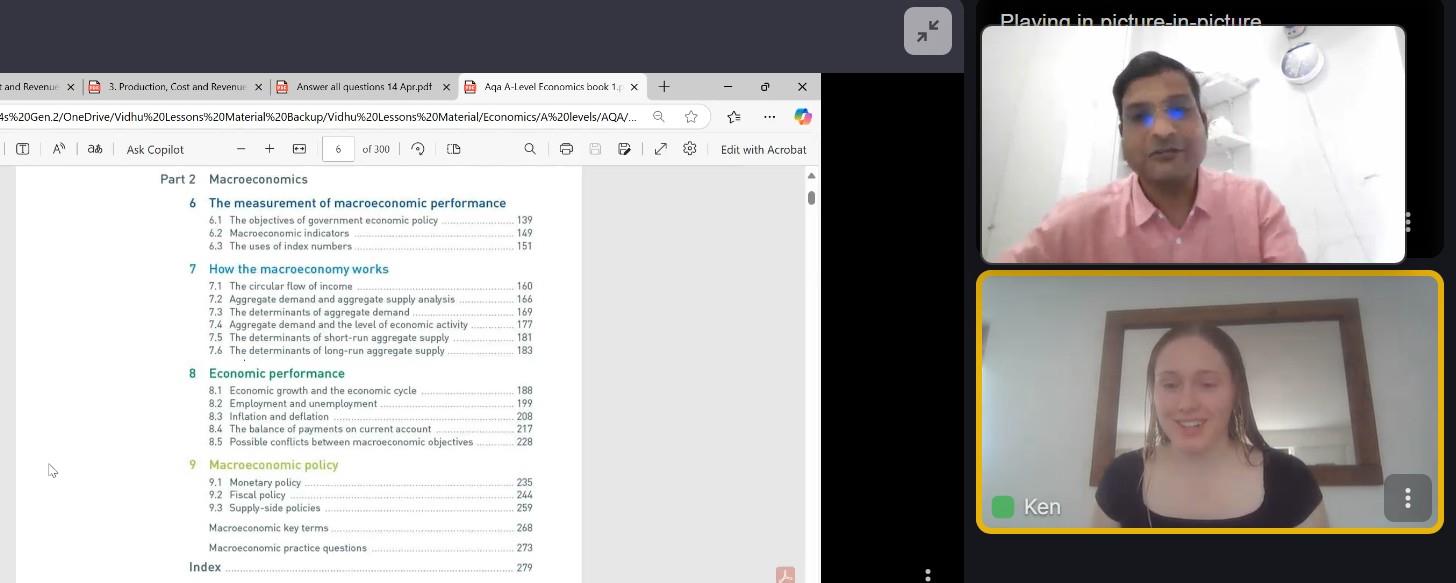Click the Save as icon
Screen dimensions: 1456x583
coord(624,149)
